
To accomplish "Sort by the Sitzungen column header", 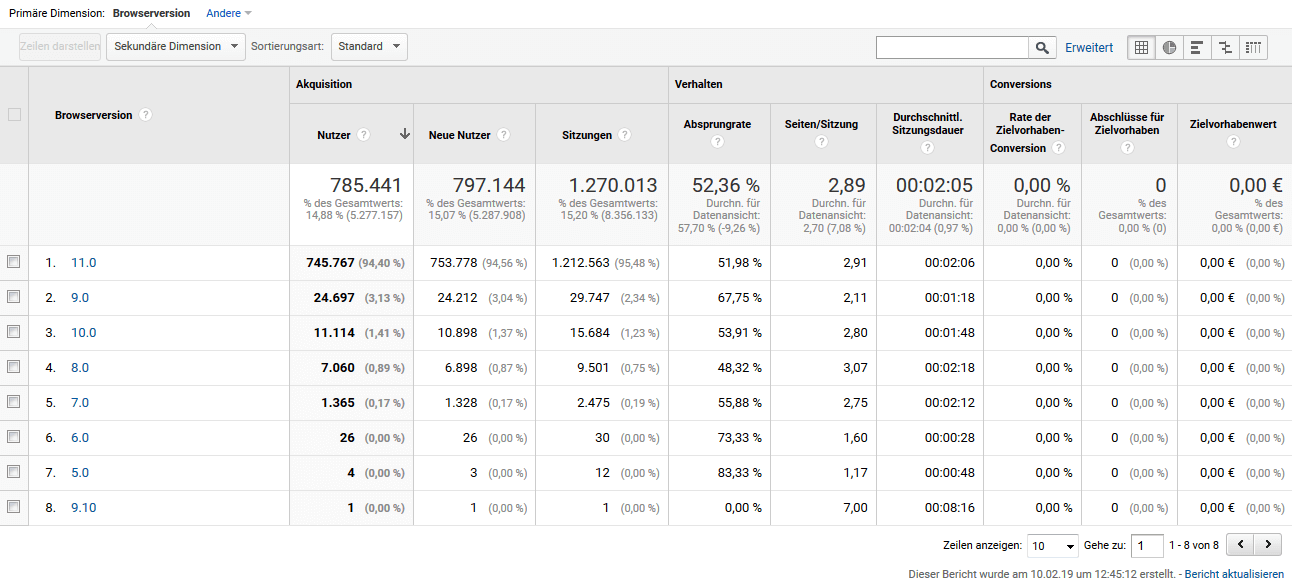I will coord(587,135).
